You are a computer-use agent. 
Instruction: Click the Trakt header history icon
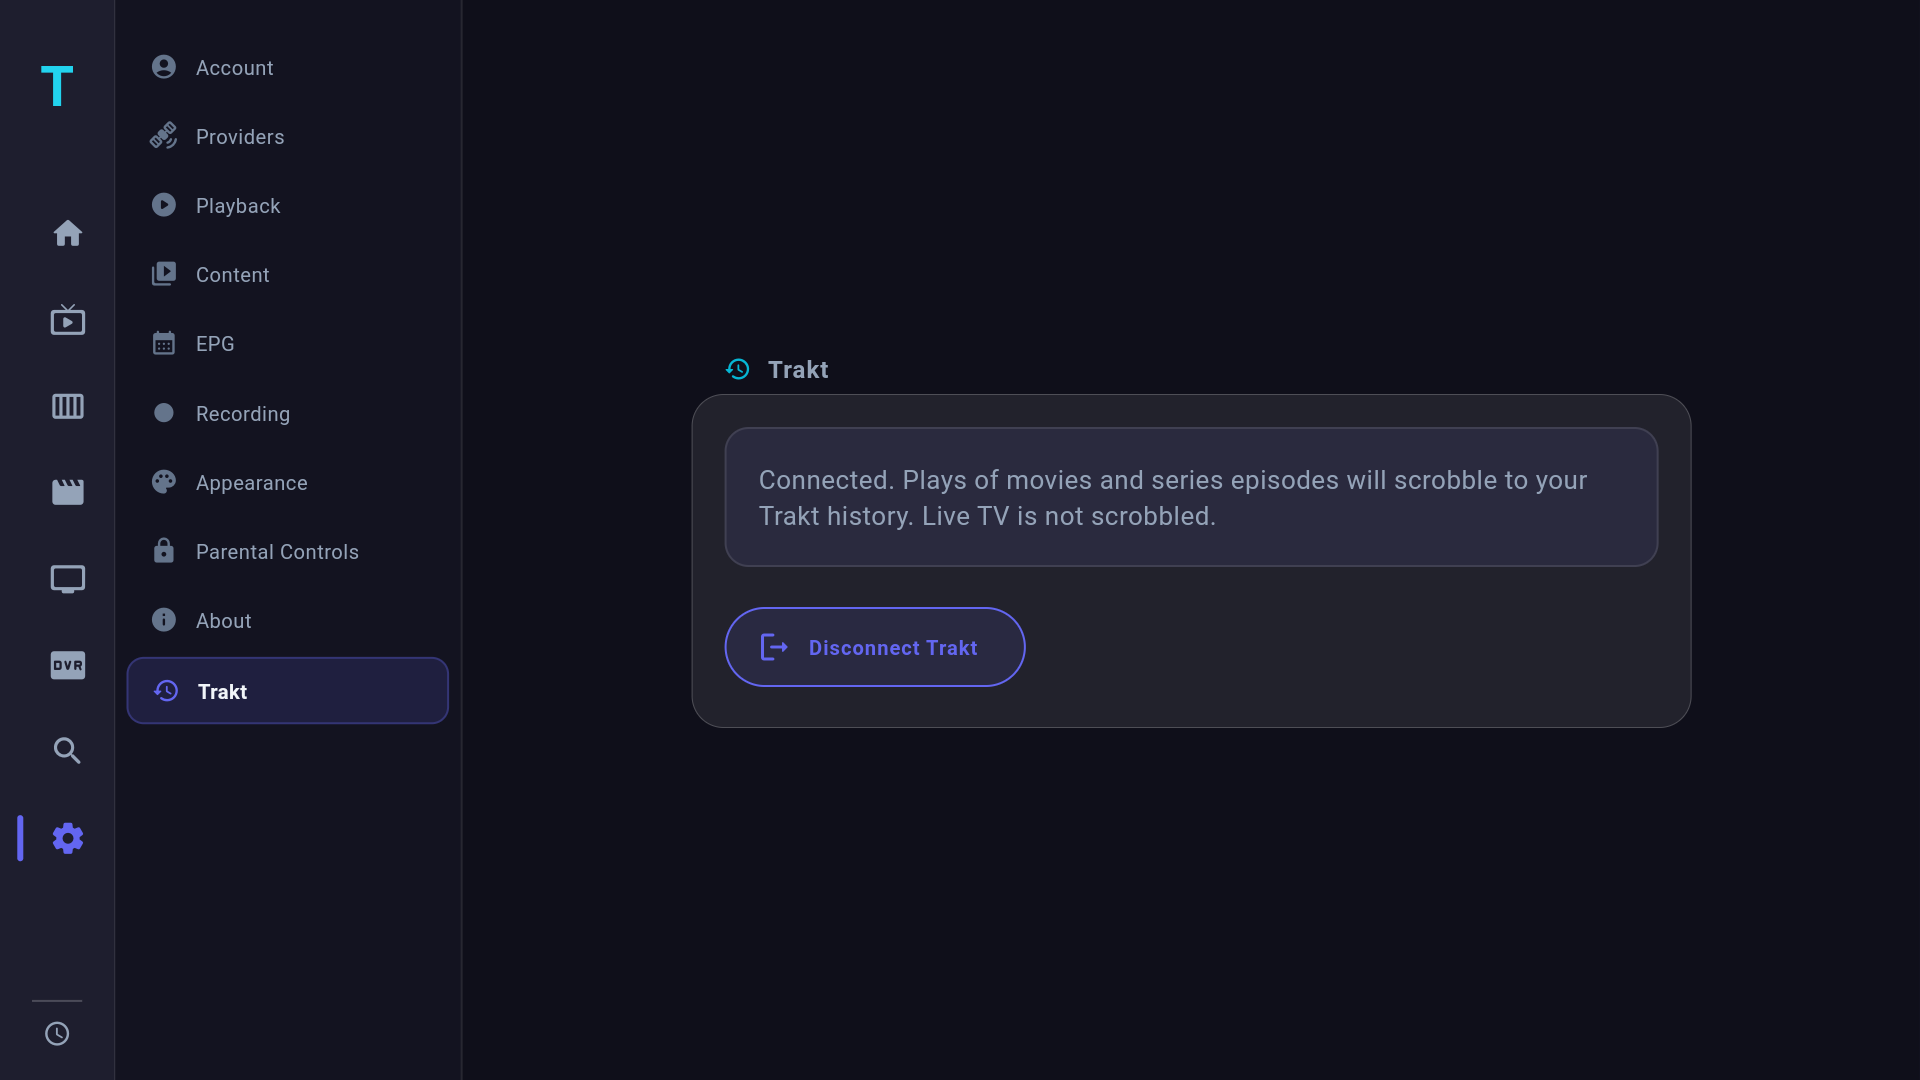(738, 370)
